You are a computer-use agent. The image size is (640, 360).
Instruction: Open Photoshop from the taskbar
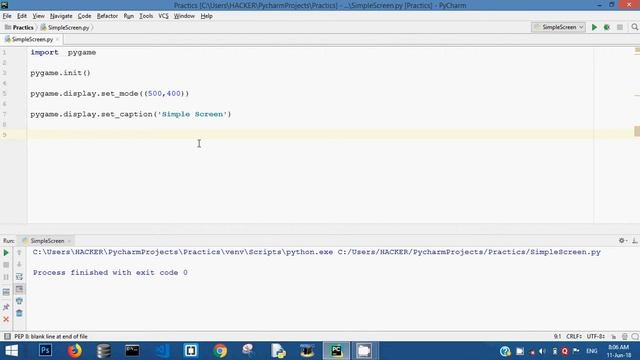coord(45,351)
